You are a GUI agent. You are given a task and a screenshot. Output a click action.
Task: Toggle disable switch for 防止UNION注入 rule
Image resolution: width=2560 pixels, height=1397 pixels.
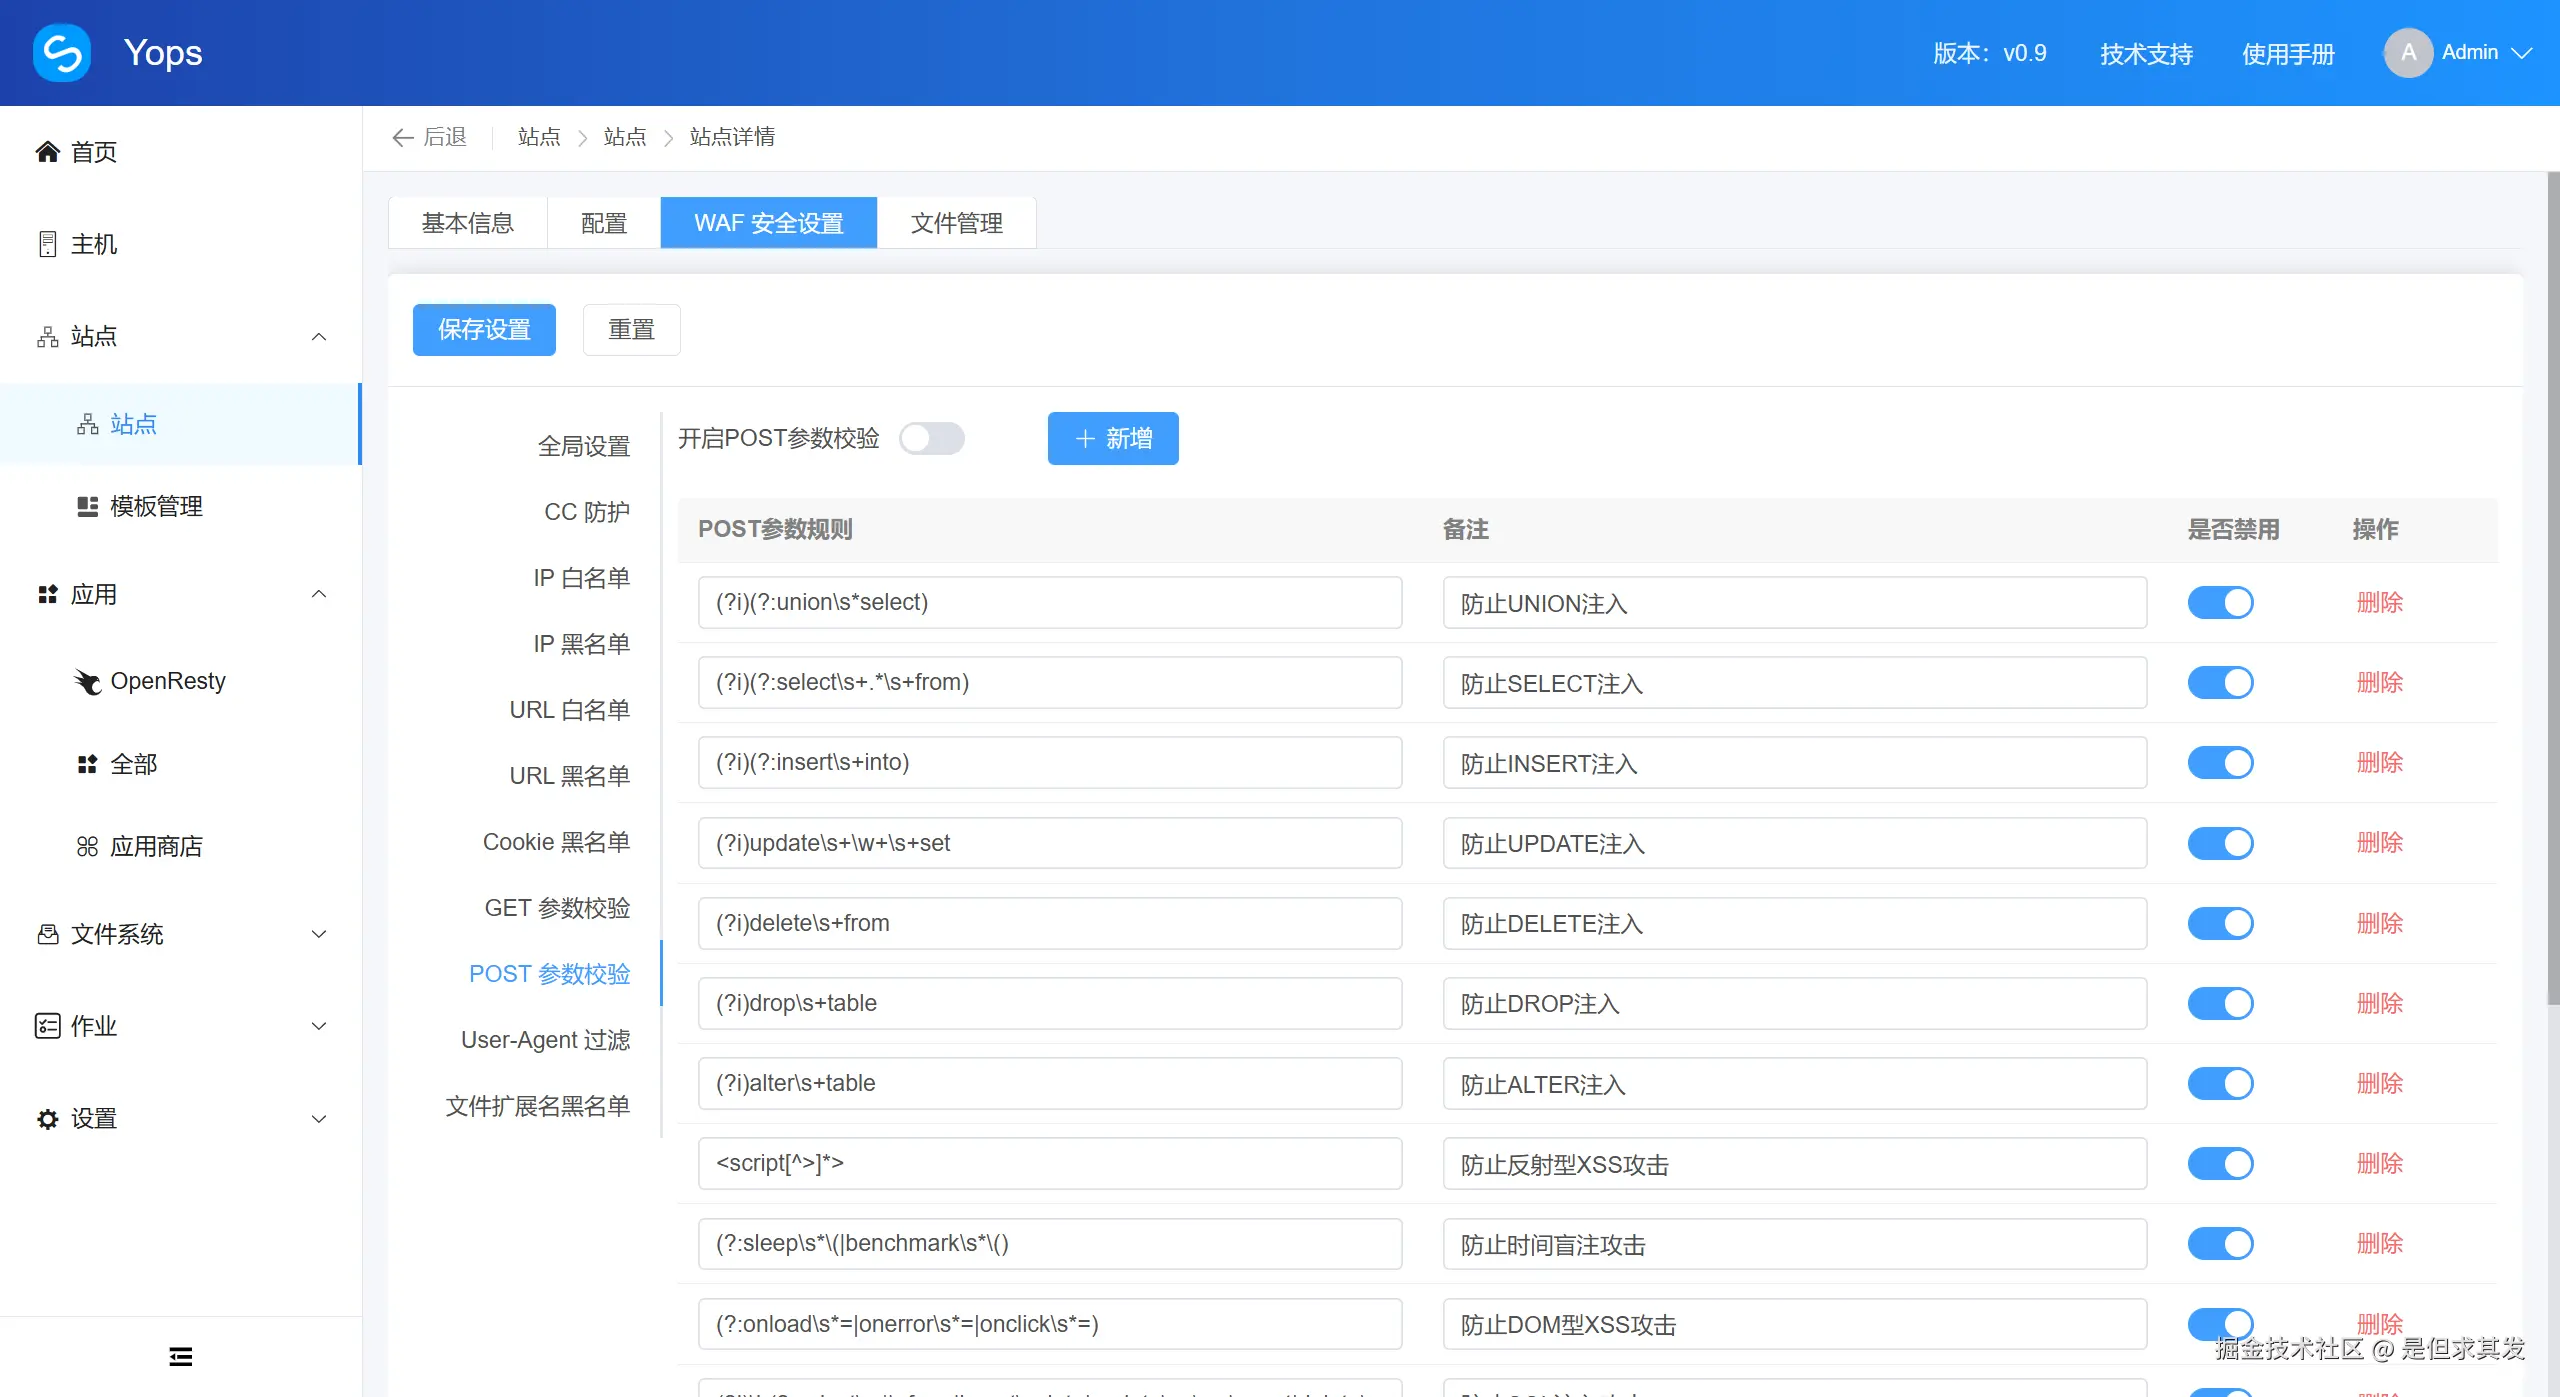pos(2220,603)
